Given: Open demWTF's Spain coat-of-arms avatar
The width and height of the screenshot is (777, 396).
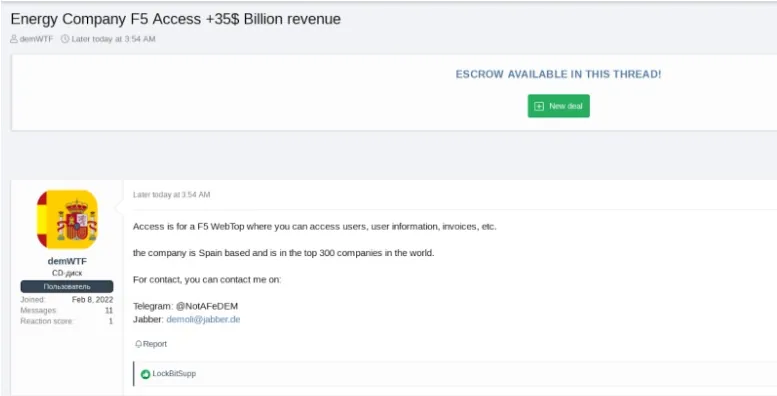Looking at the screenshot, I should [67, 220].
